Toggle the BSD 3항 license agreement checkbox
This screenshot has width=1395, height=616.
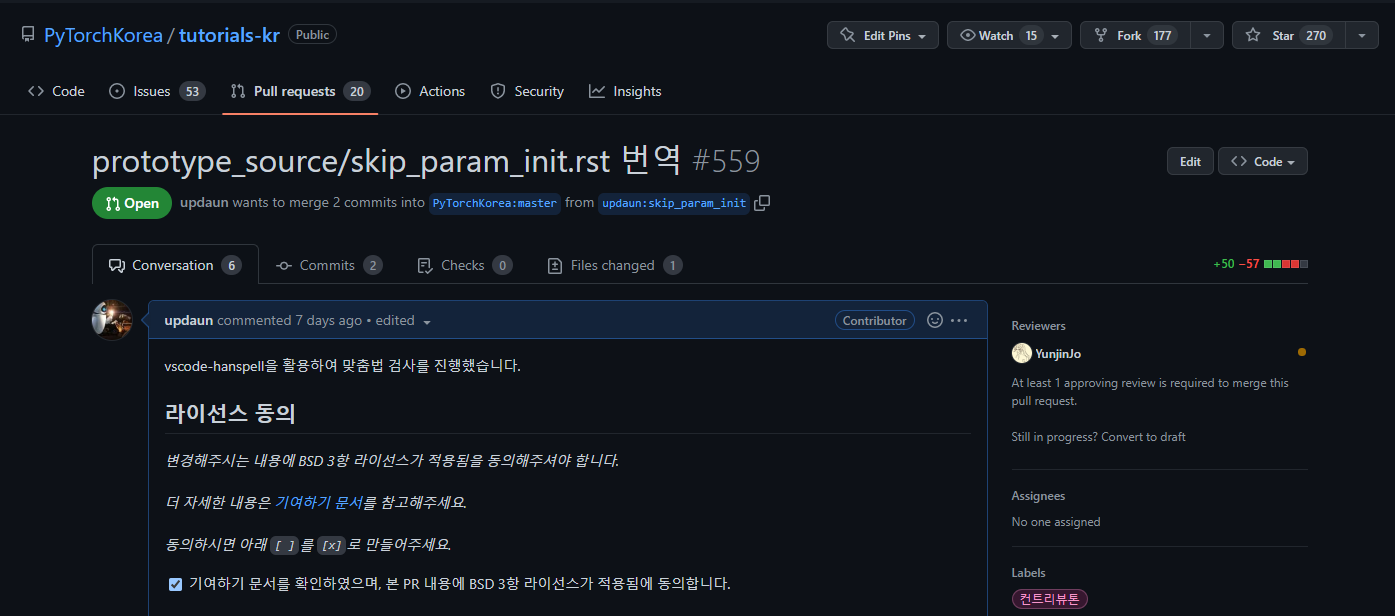coord(175,584)
